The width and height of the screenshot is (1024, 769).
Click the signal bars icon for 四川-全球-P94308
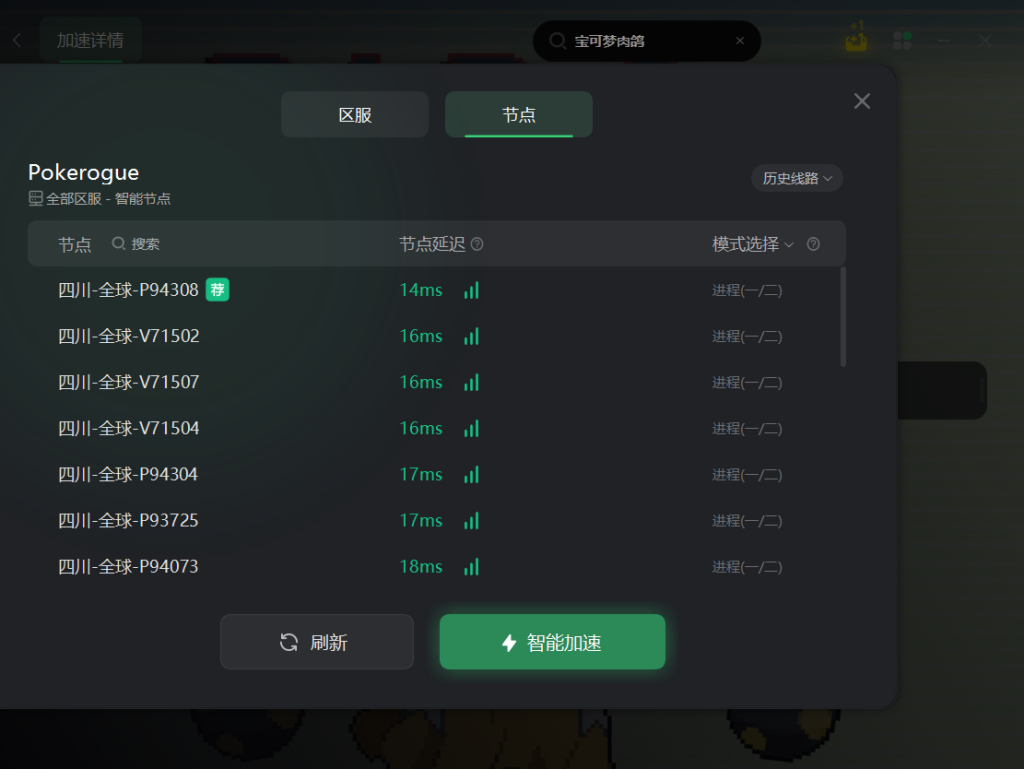click(472, 290)
